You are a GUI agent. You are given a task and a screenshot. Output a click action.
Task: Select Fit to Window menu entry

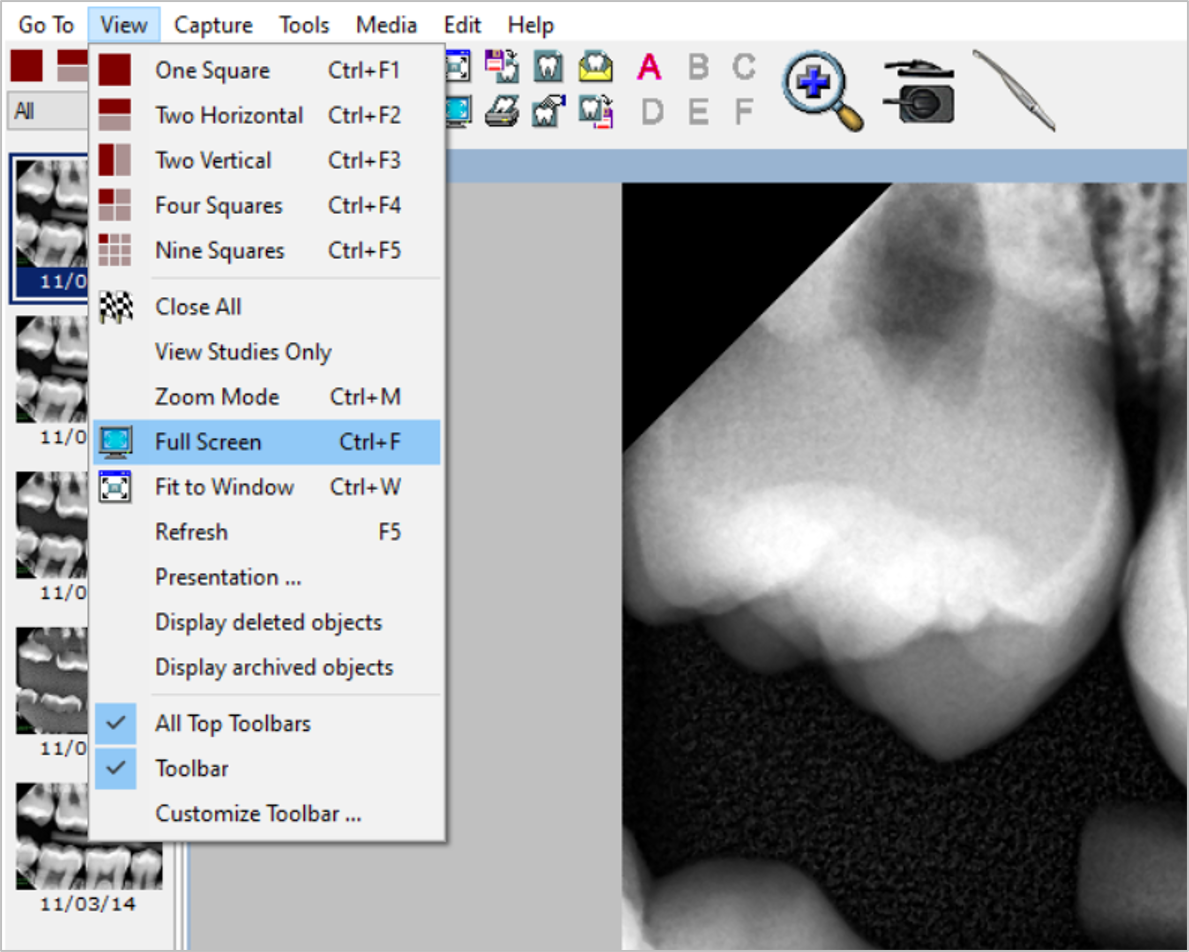[267, 487]
